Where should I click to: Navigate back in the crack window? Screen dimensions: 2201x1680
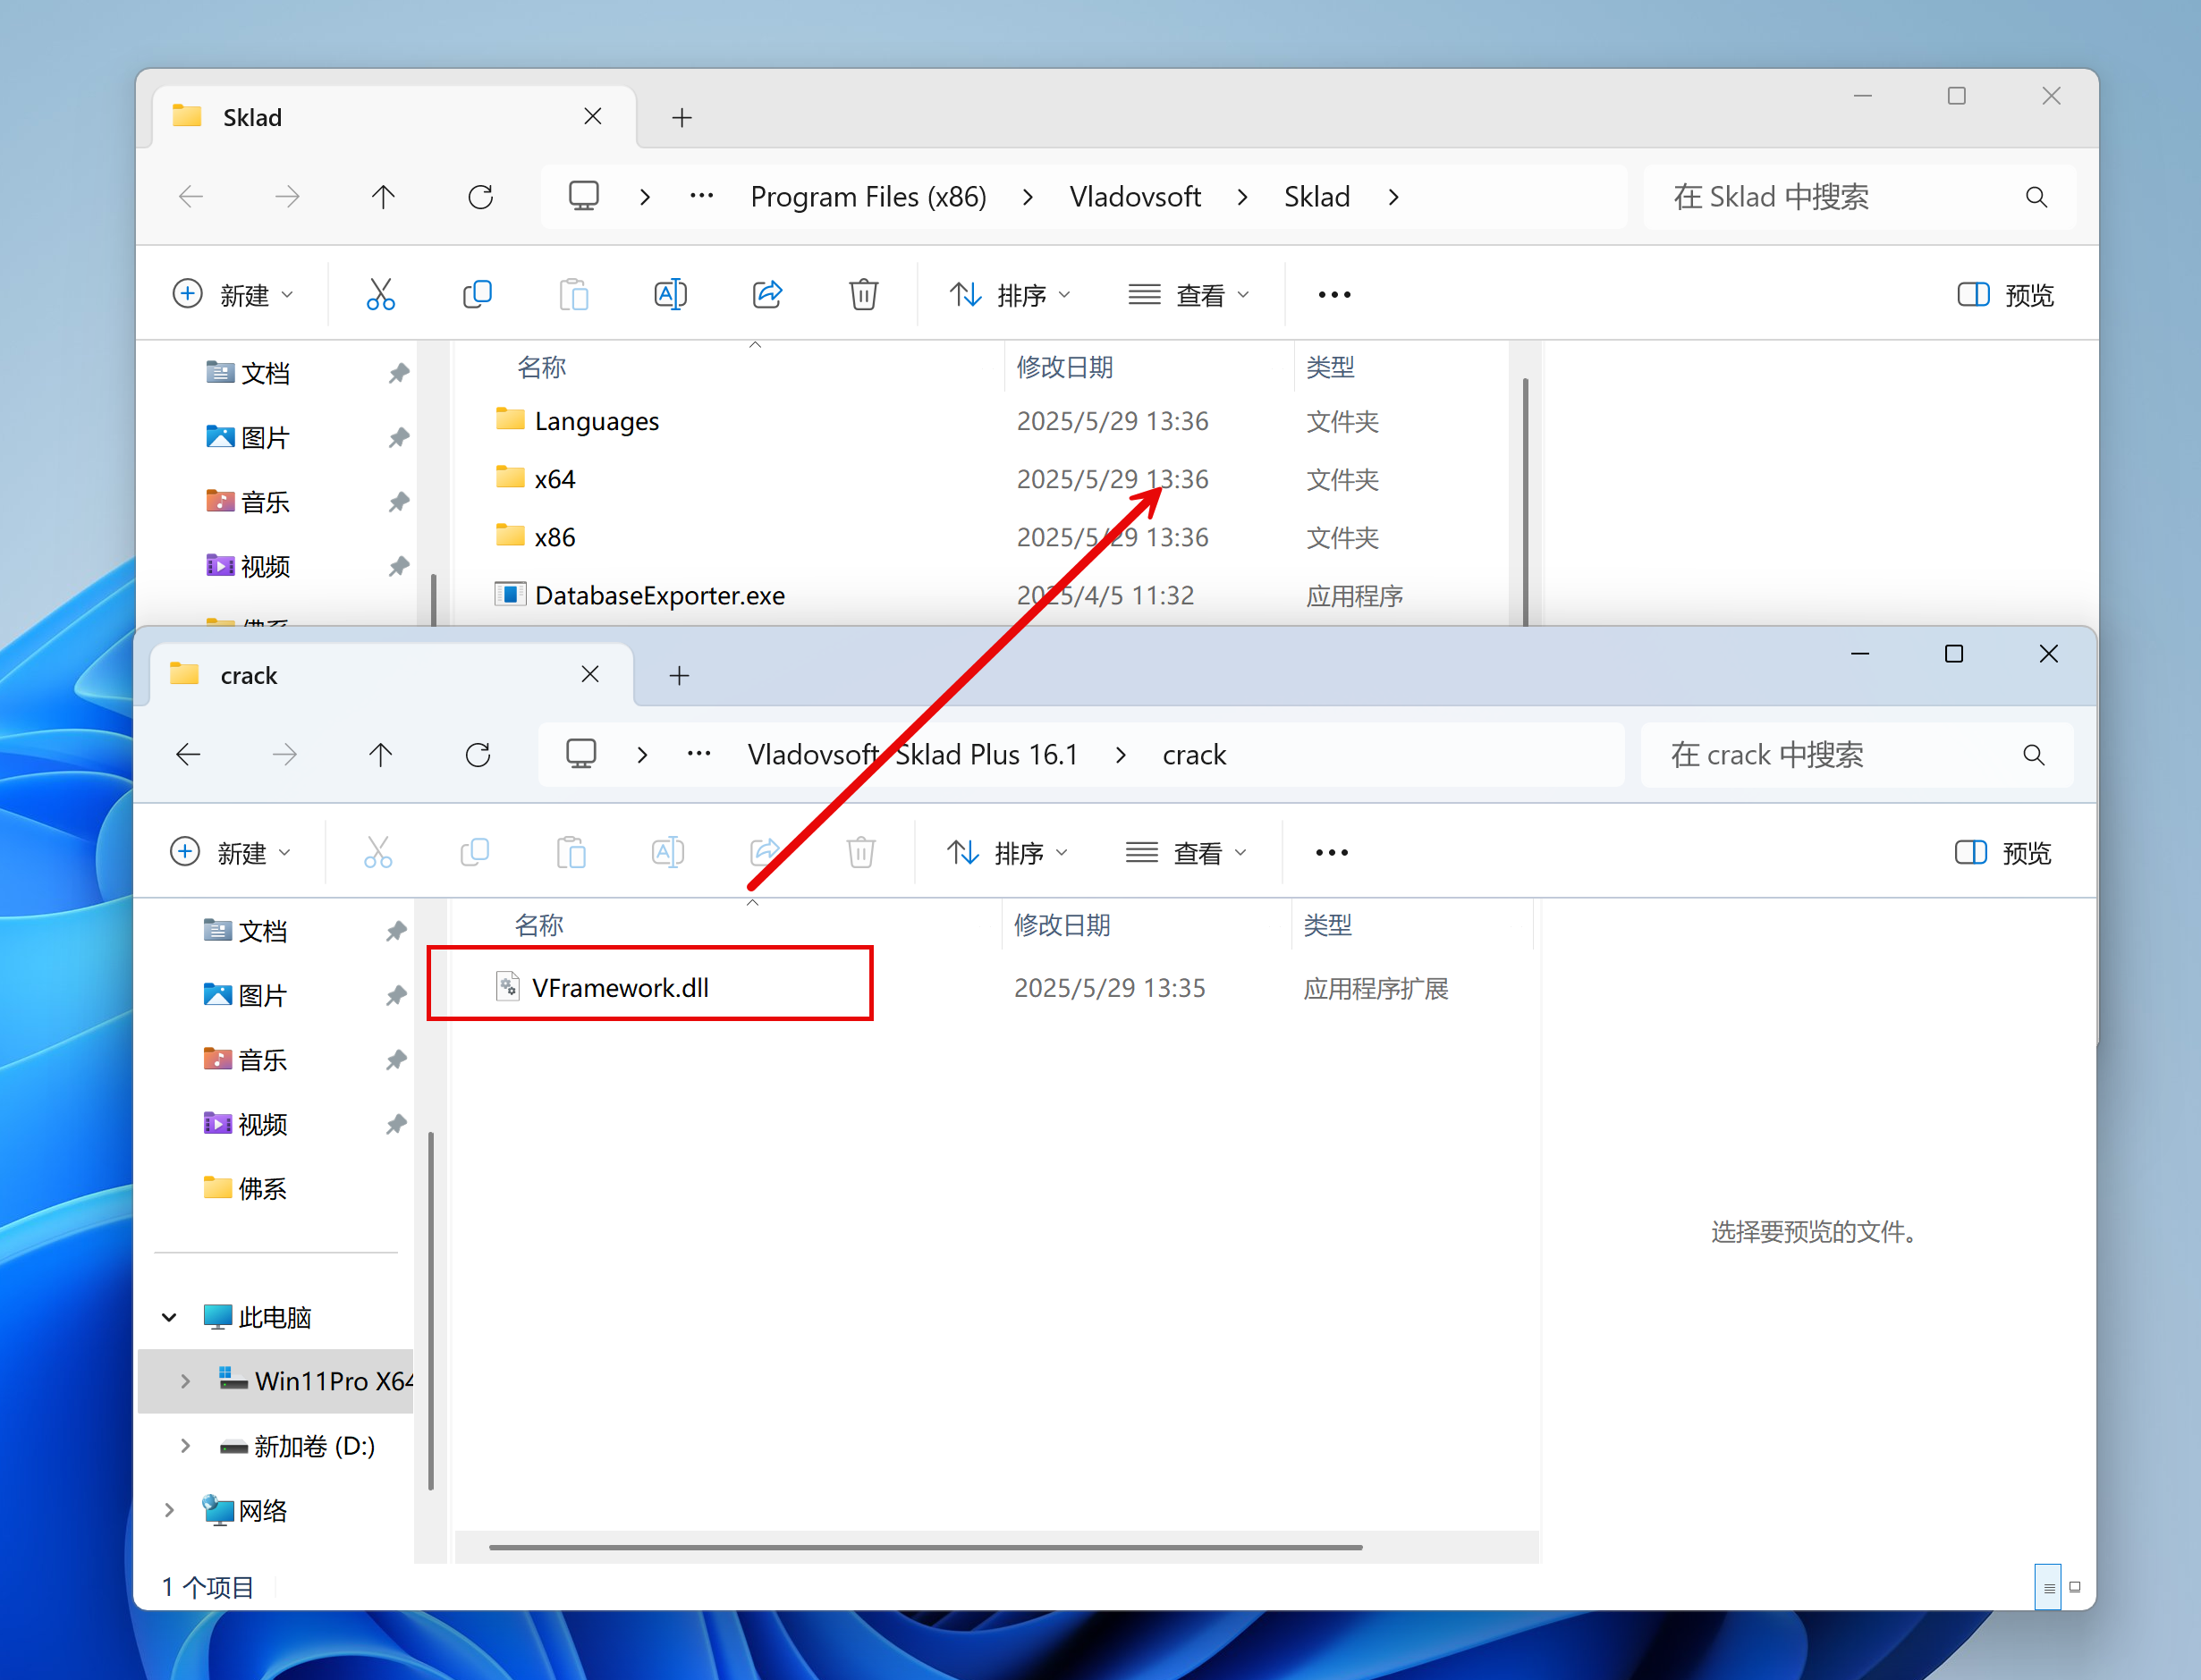189,754
